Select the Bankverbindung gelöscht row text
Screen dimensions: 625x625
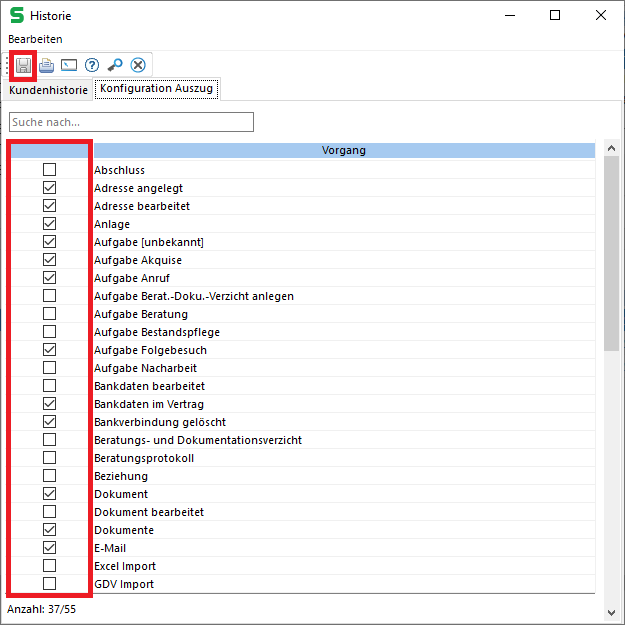point(159,422)
